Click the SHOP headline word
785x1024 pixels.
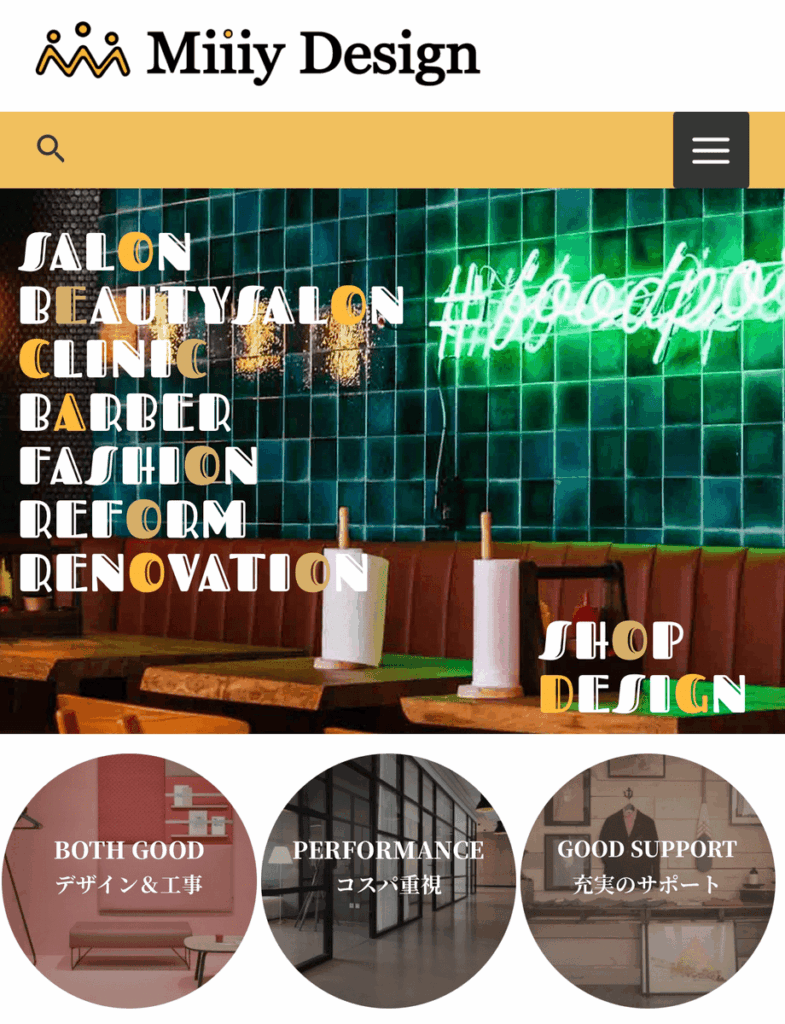tap(612, 640)
